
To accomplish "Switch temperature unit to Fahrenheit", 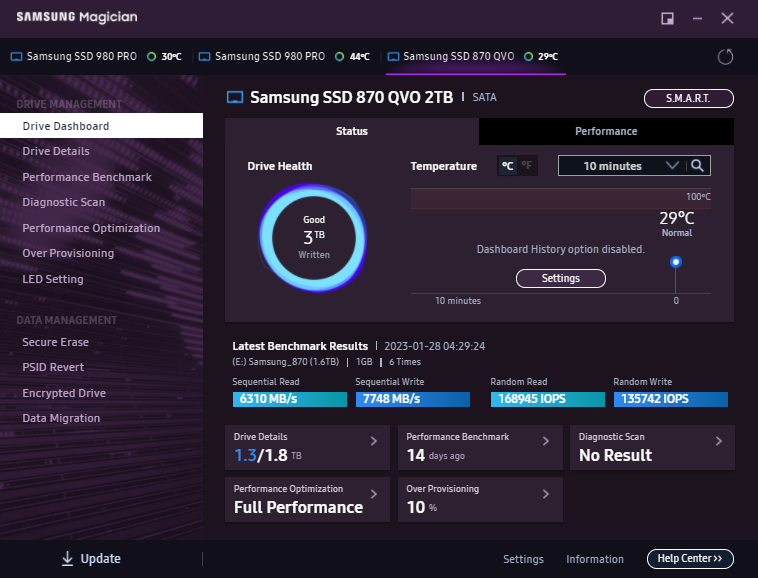I will pyautogui.click(x=527, y=166).
